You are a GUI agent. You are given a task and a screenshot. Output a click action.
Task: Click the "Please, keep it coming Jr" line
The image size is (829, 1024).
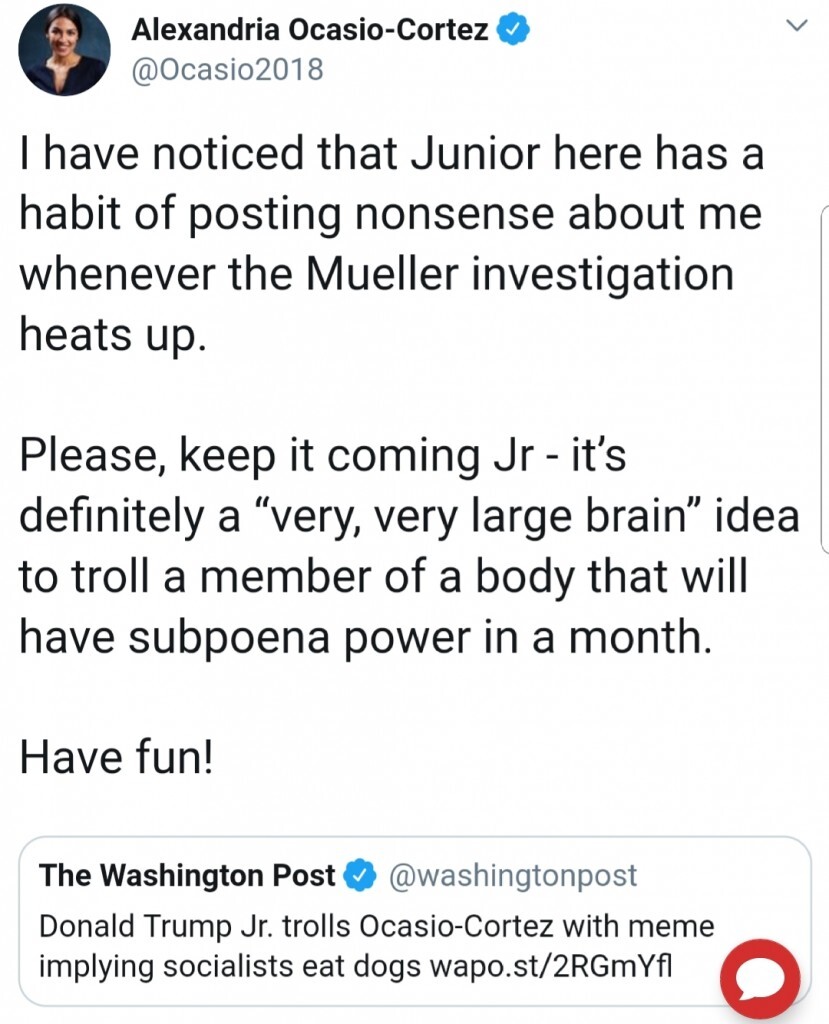point(320,455)
